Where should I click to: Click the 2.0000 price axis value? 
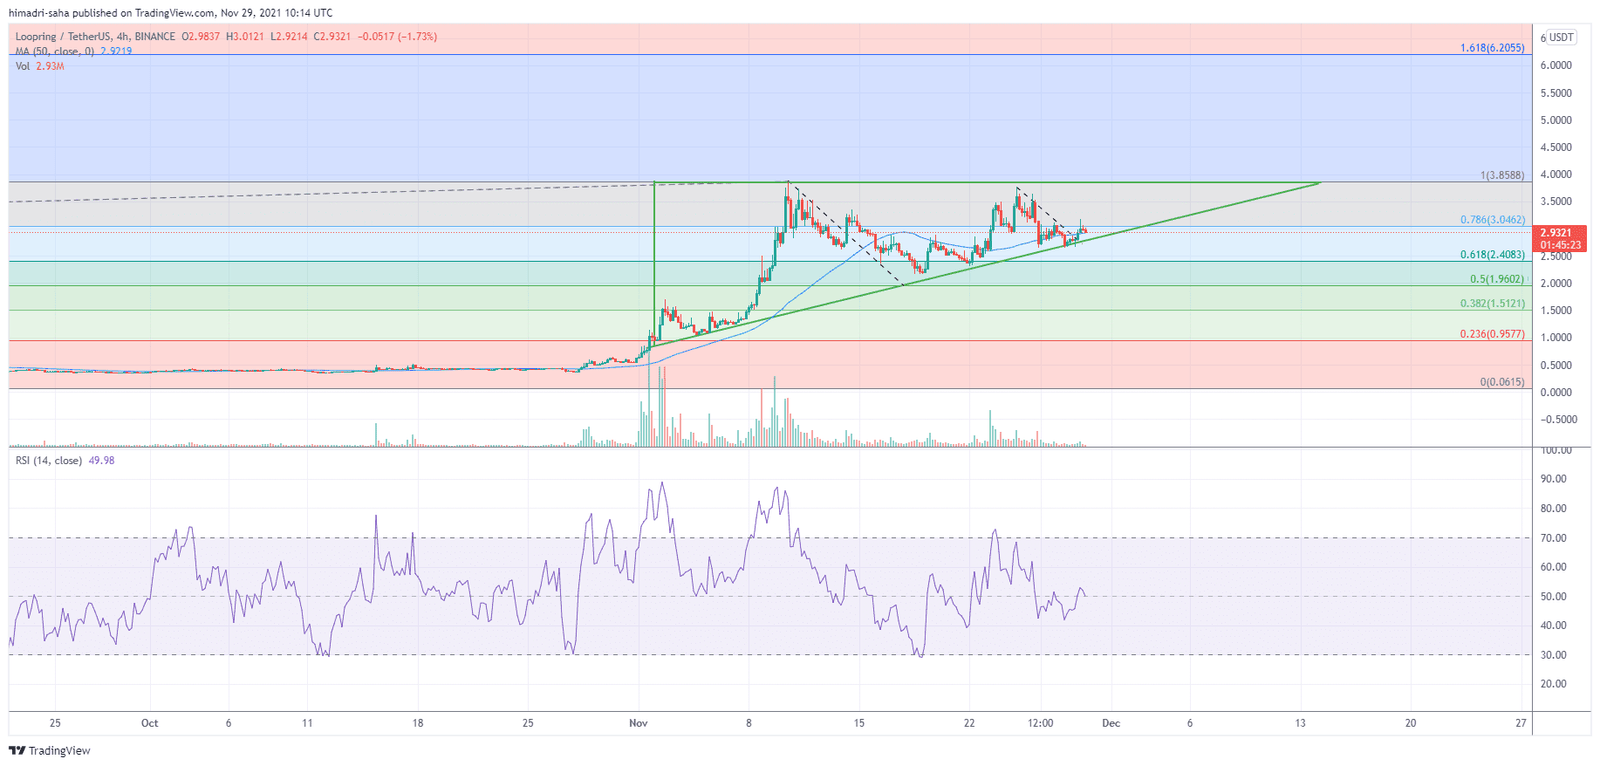coord(1556,284)
